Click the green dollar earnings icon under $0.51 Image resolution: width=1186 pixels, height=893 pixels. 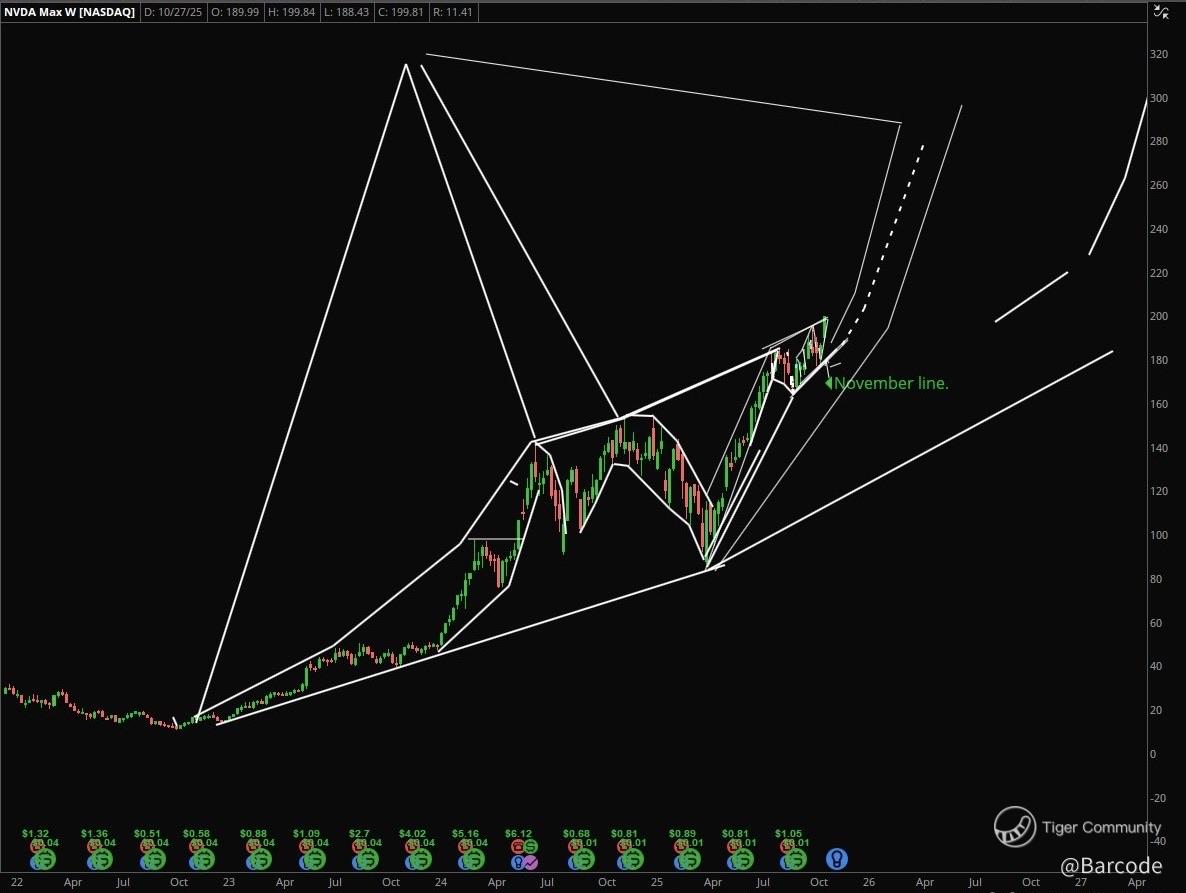(154, 860)
